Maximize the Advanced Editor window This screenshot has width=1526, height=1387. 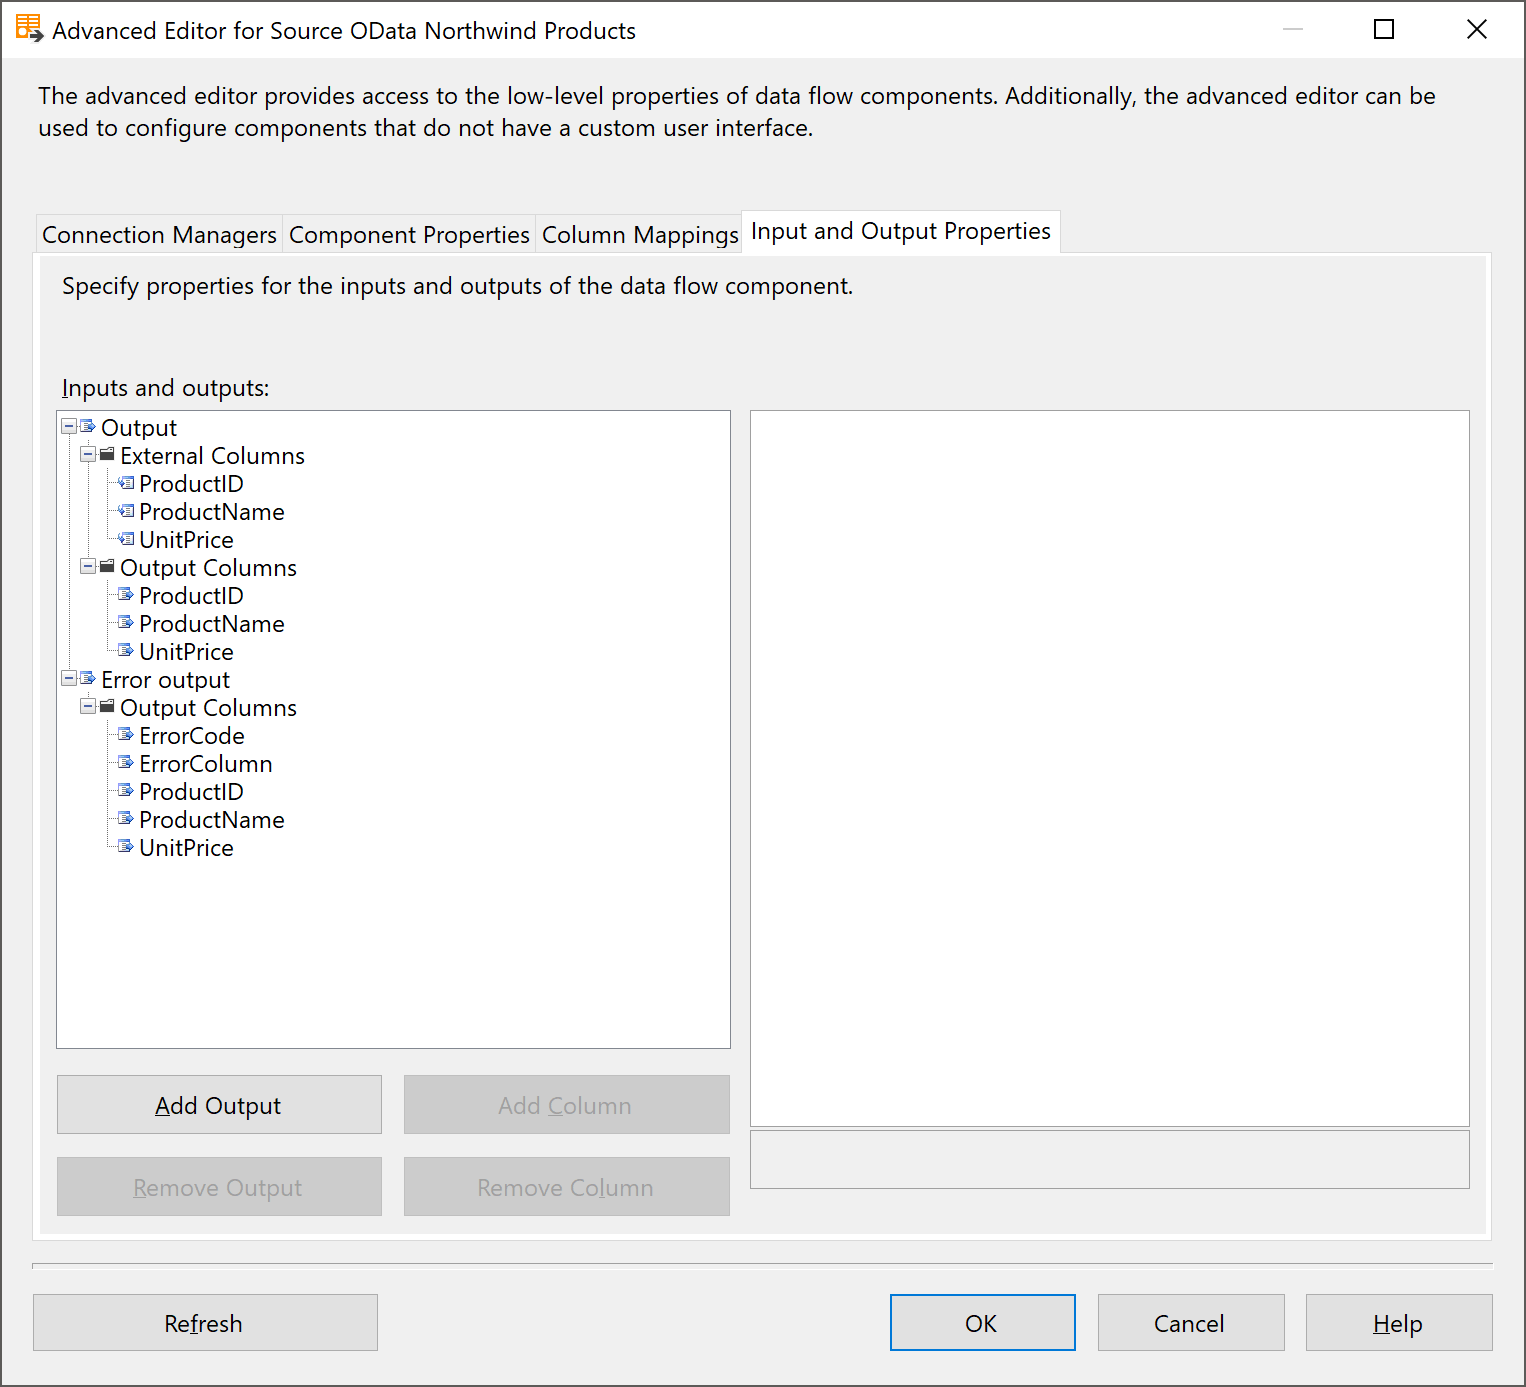point(1384,30)
